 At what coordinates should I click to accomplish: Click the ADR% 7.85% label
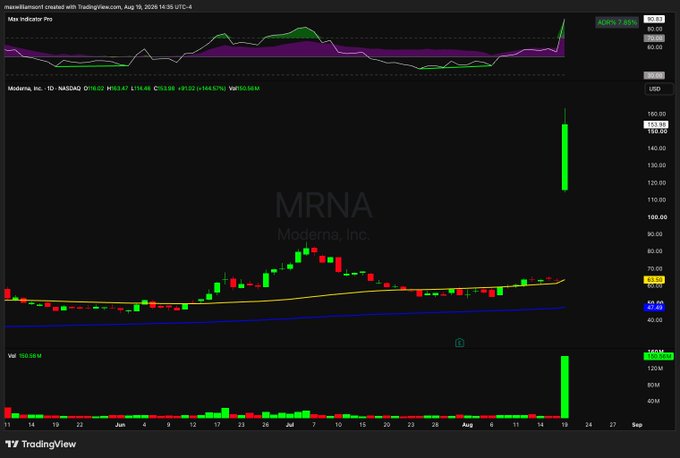pyautogui.click(x=617, y=22)
